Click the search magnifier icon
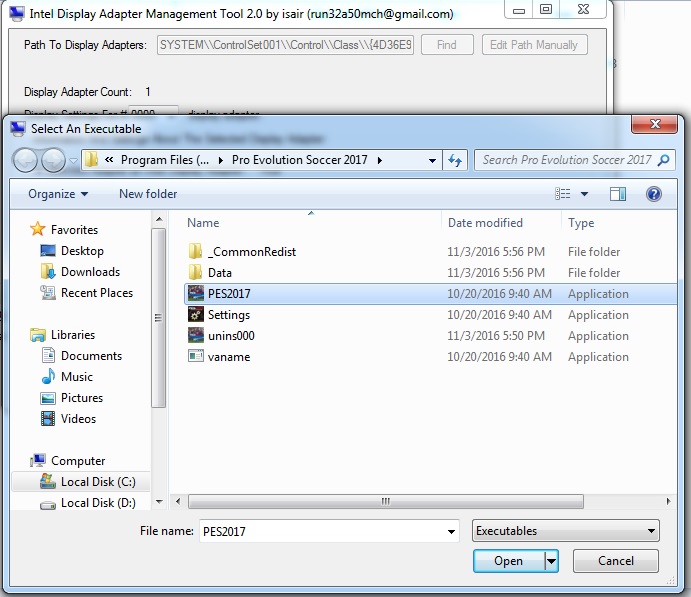This screenshot has height=597, width=691. pyautogui.click(x=663, y=160)
